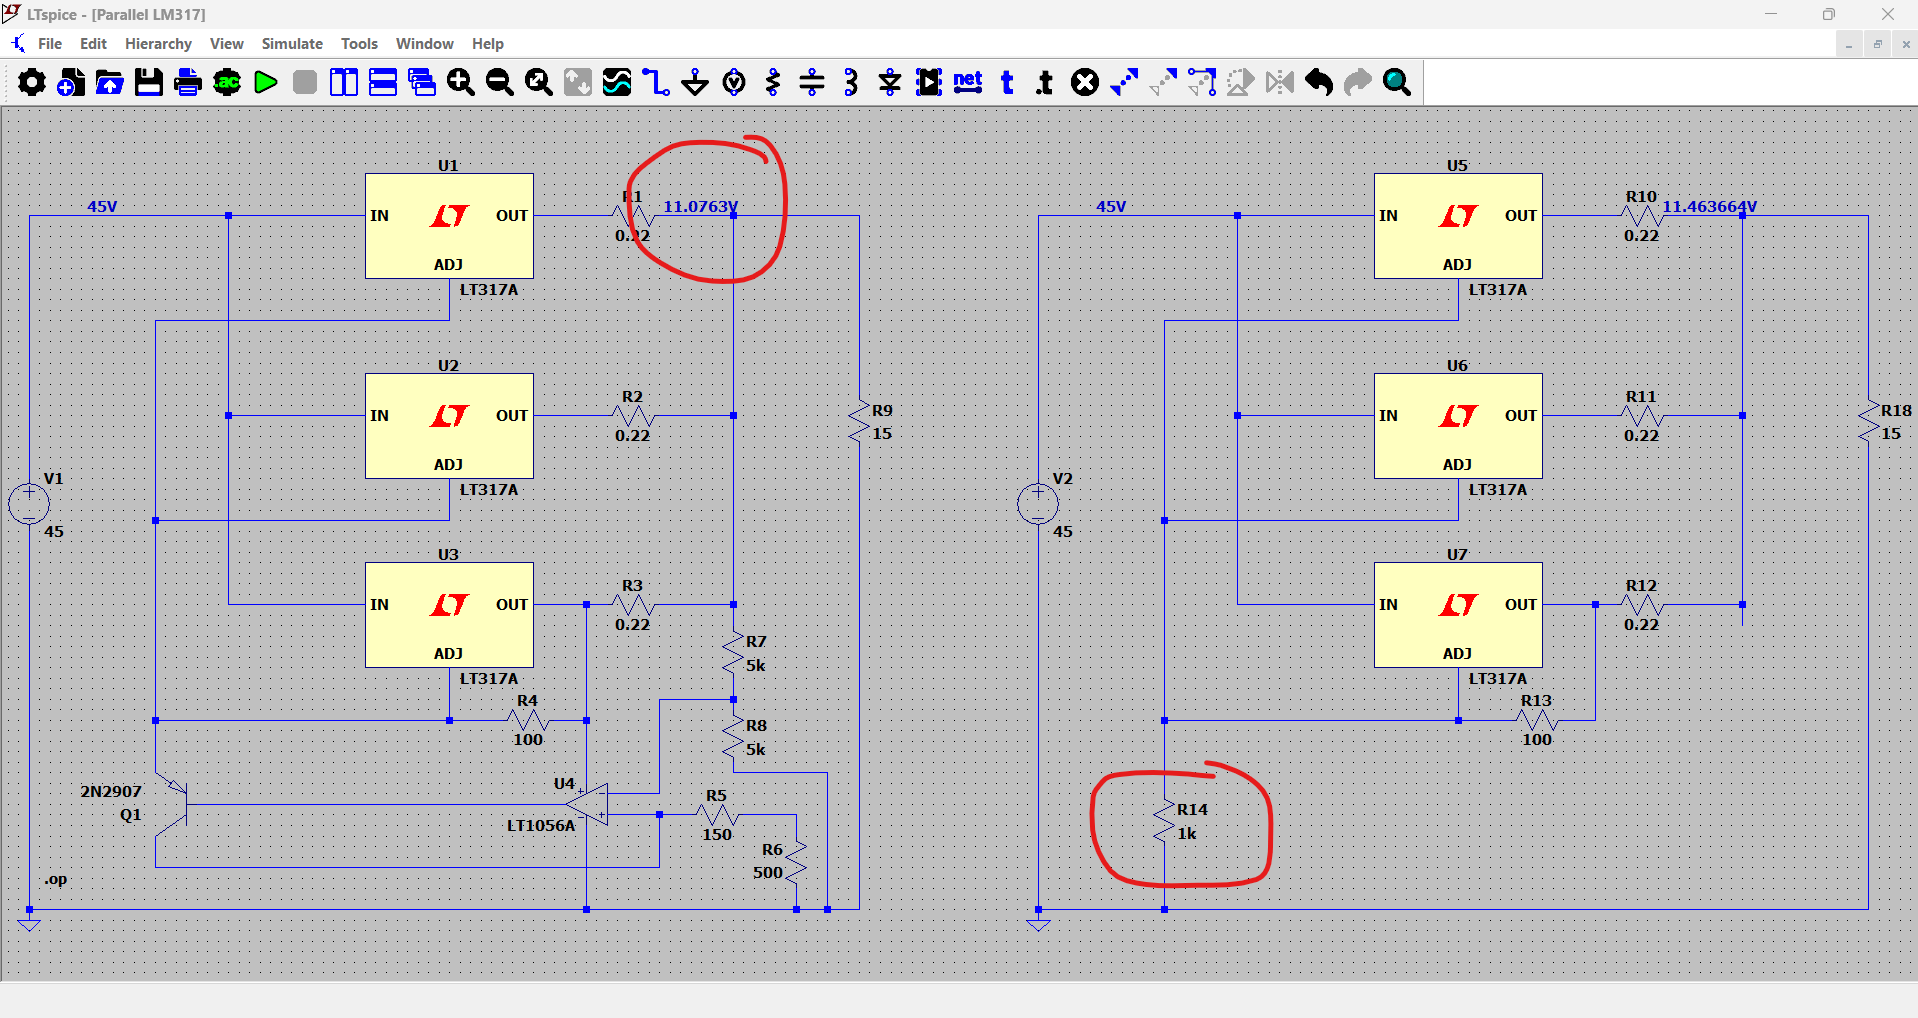Open a file with the folder icon

click(110, 82)
